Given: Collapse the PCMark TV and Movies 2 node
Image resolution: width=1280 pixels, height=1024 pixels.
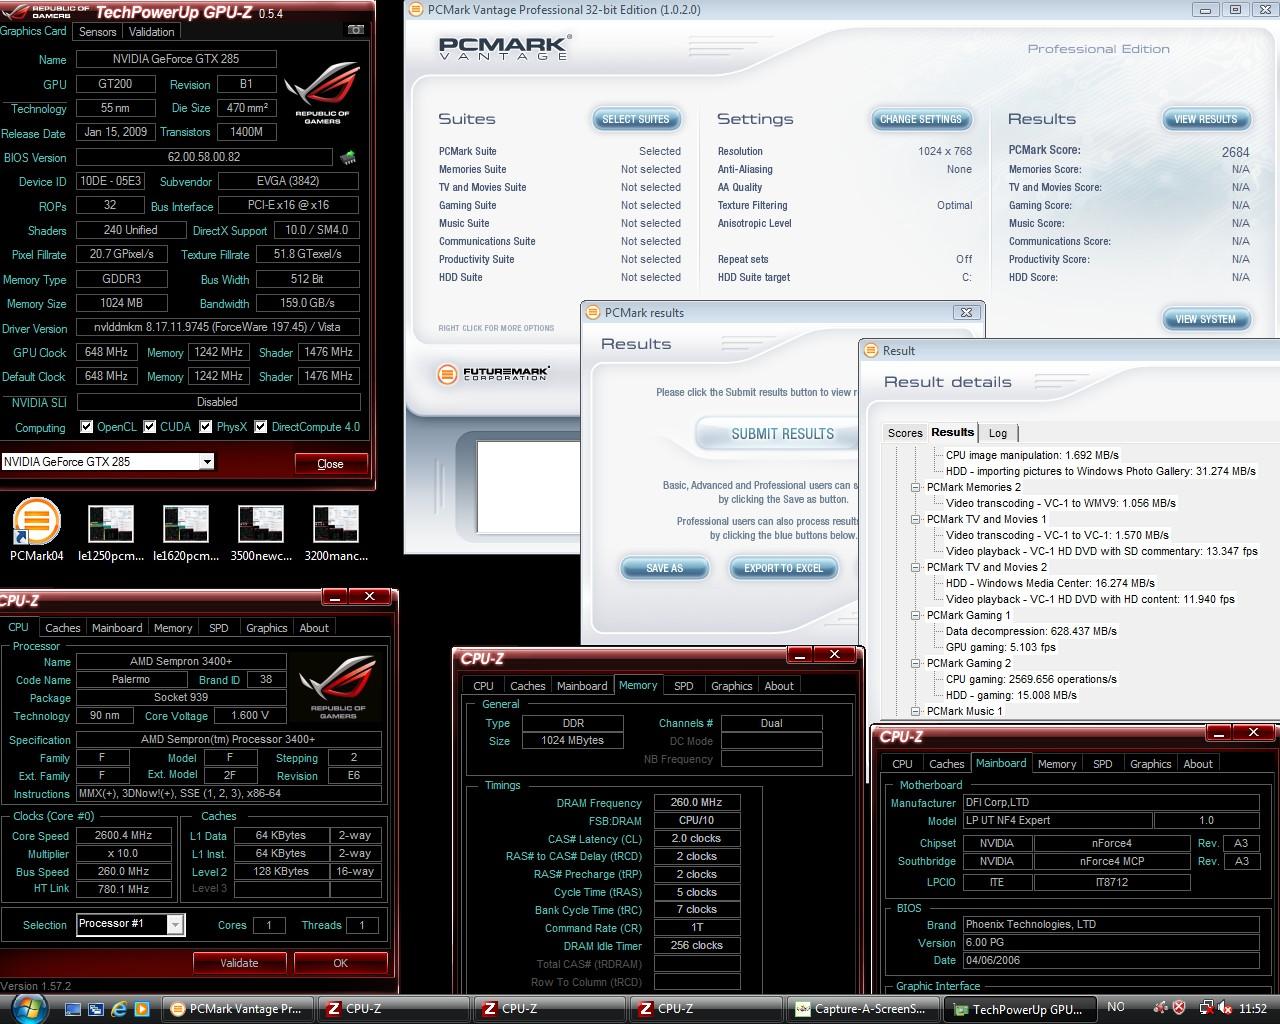Looking at the screenshot, I should [915, 567].
